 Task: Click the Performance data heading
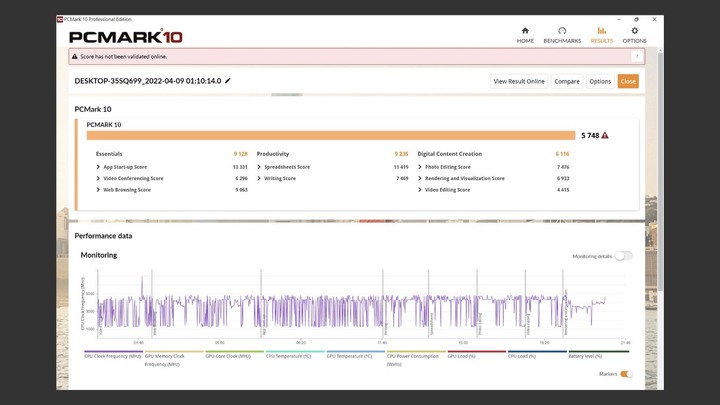point(103,236)
